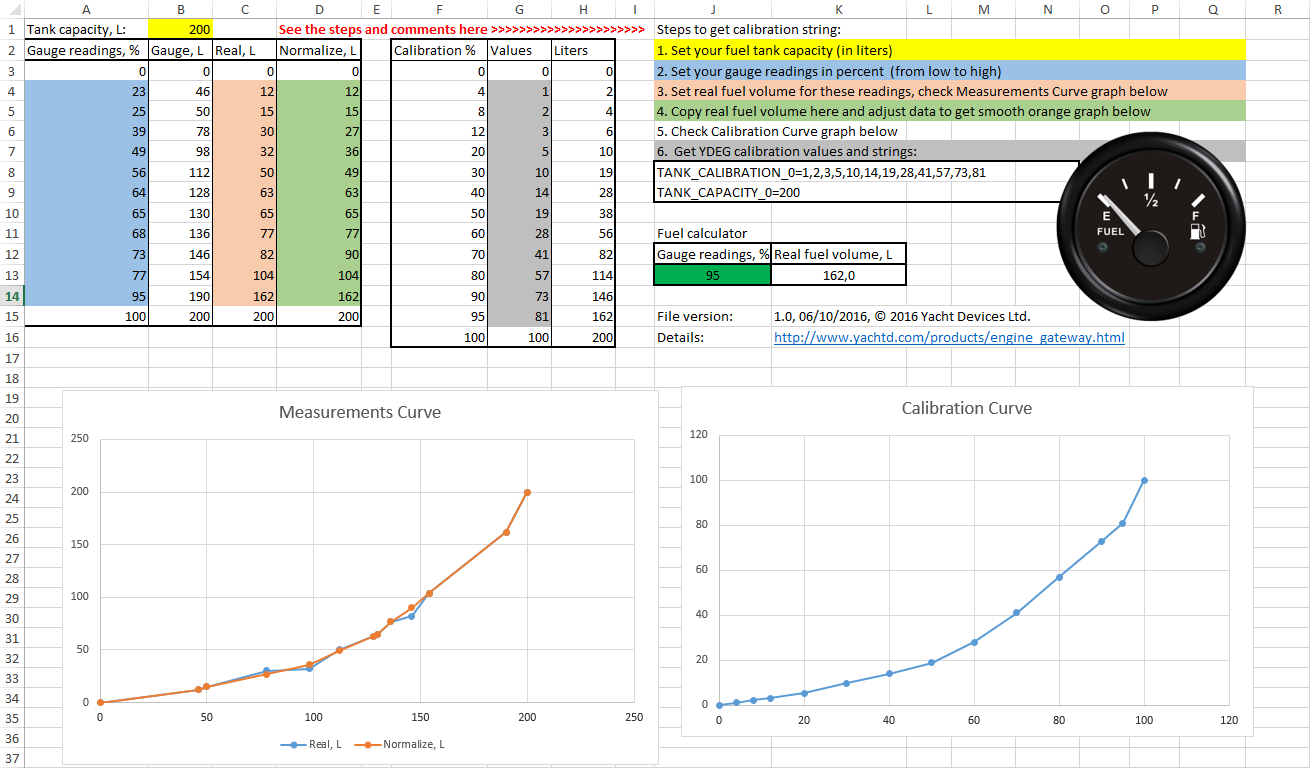Select Gauge, L cell with value 78
Viewport: 1310px width, 768px height.
pos(180,131)
